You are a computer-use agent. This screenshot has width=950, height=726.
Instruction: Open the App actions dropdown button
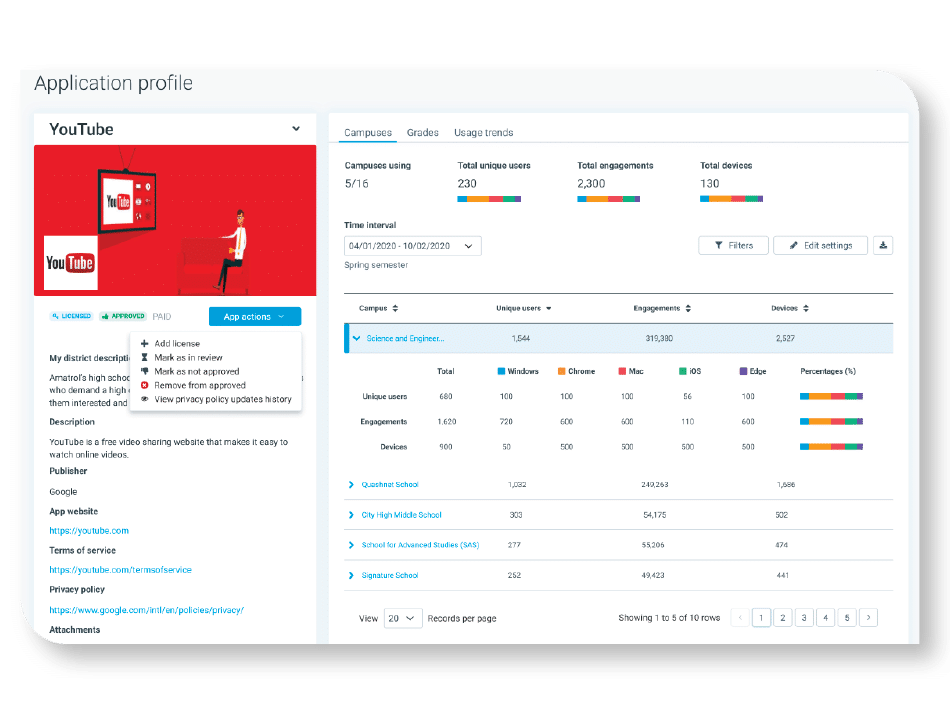[x=254, y=316]
